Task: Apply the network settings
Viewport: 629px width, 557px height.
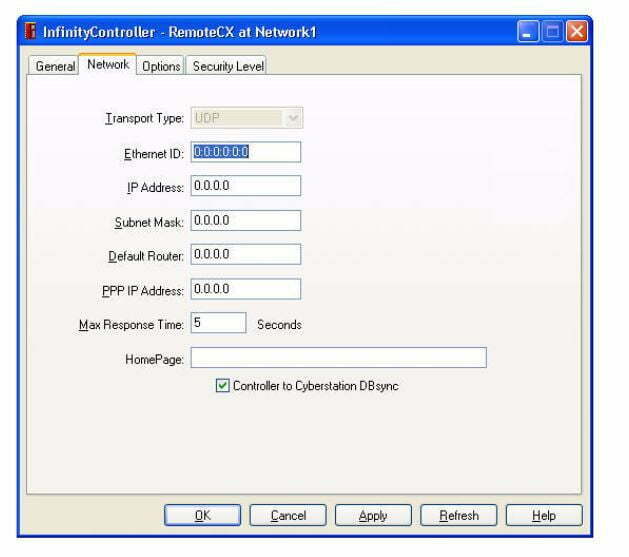Action: coord(373,515)
